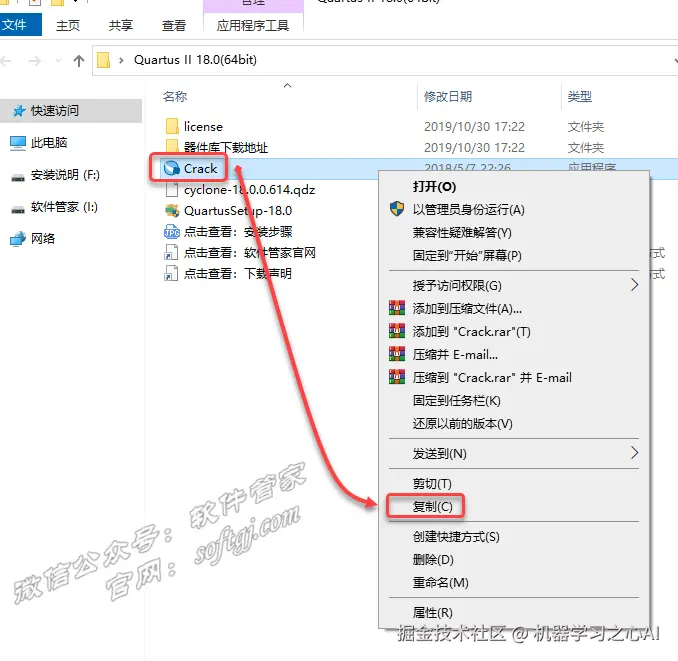
Task: Click the 此电脑 monitor icon
Action: pos(18,143)
